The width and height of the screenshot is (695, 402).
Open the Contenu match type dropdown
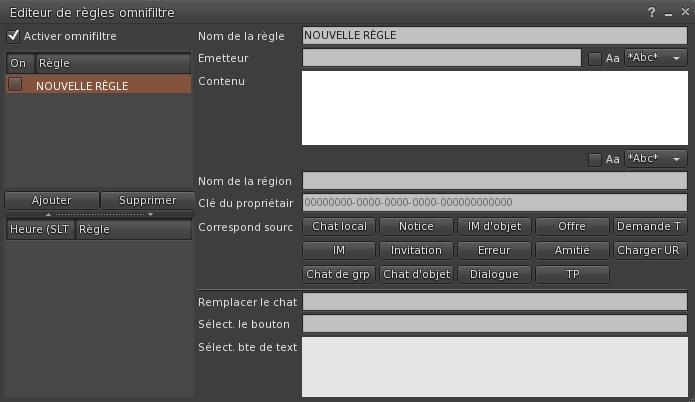tap(655, 159)
